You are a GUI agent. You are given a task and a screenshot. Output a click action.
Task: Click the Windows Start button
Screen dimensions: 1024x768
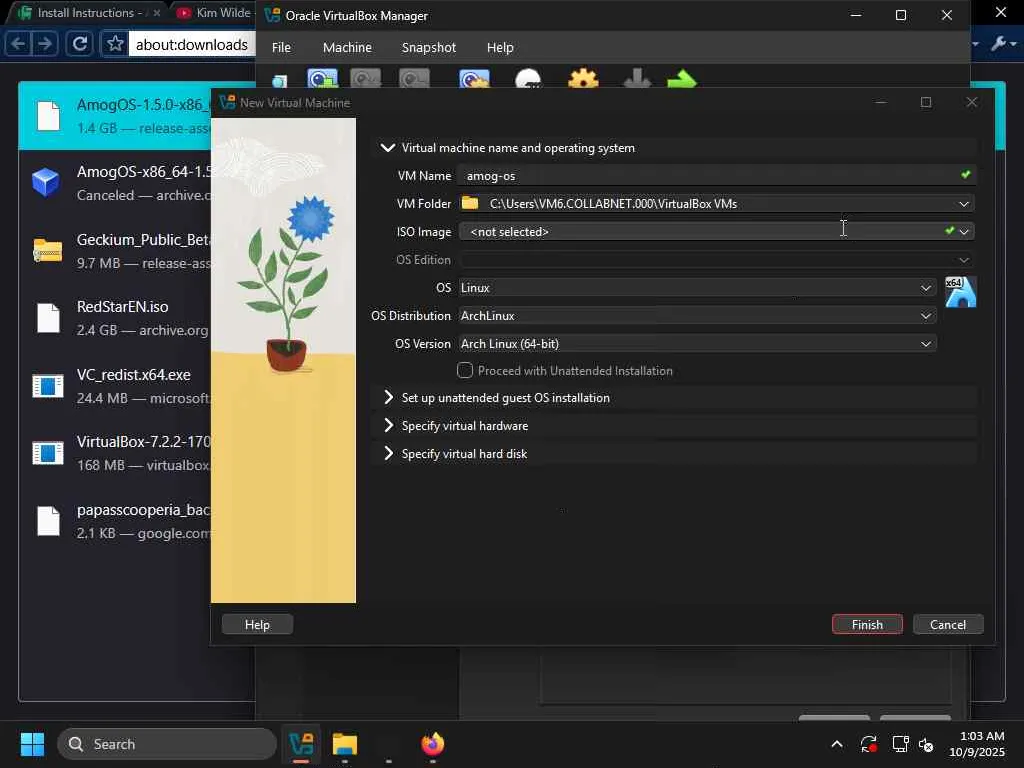[32, 744]
